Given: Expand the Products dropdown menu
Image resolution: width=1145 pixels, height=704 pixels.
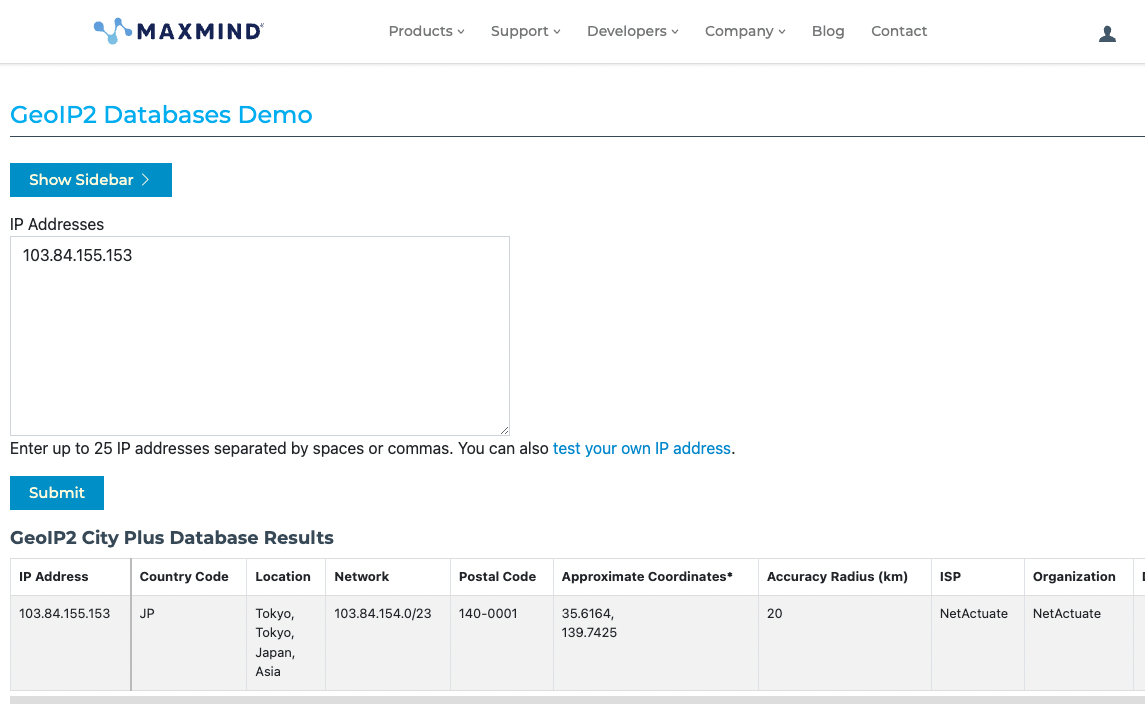Looking at the screenshot, I should [426, 31].
